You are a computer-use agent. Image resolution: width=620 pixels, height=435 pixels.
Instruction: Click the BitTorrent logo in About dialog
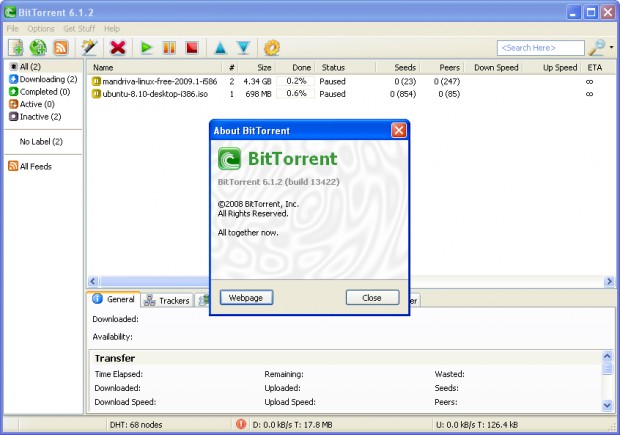(229, 159)
